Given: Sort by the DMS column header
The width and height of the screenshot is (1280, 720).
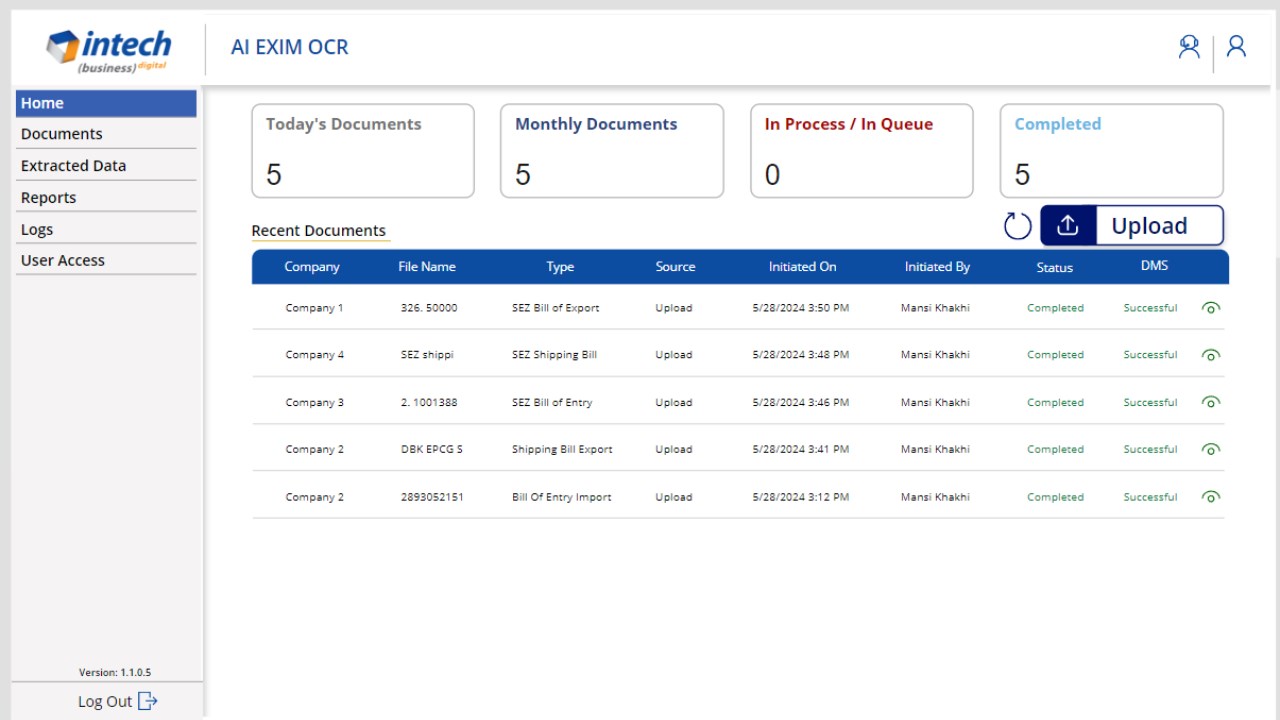Looking at the screenshot, I should 1154,266.
